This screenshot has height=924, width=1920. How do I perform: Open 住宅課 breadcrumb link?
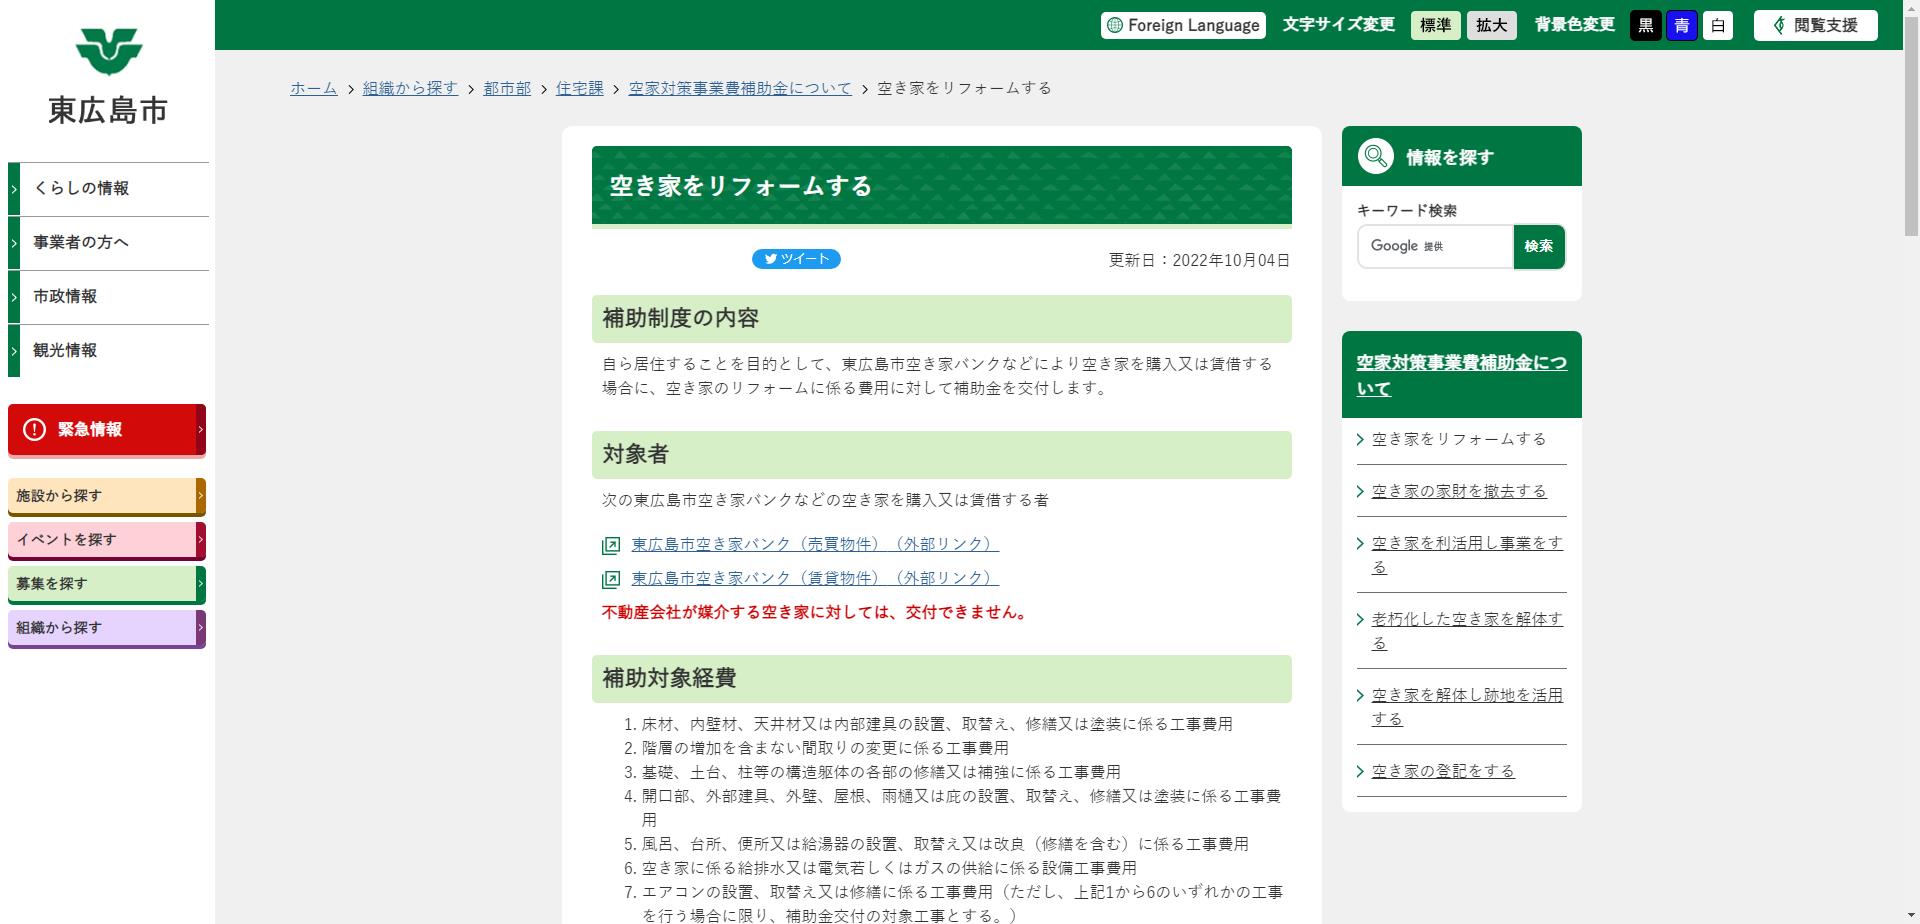(580, 88)
